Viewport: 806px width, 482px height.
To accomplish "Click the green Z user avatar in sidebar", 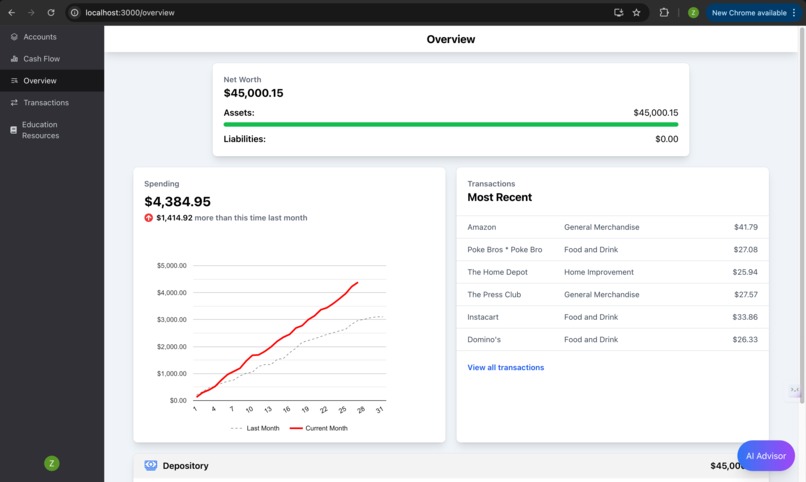I will (x=51, y=464).
